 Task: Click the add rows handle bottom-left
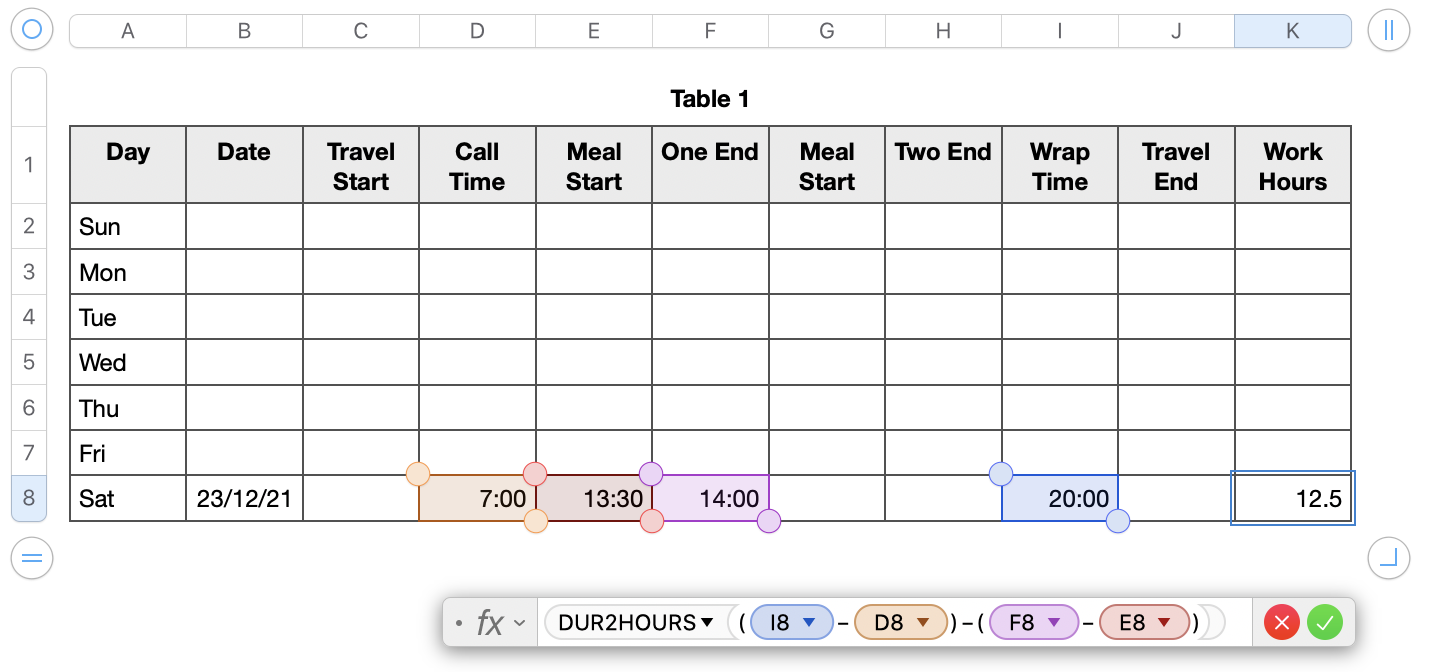(x=31, y=557)
